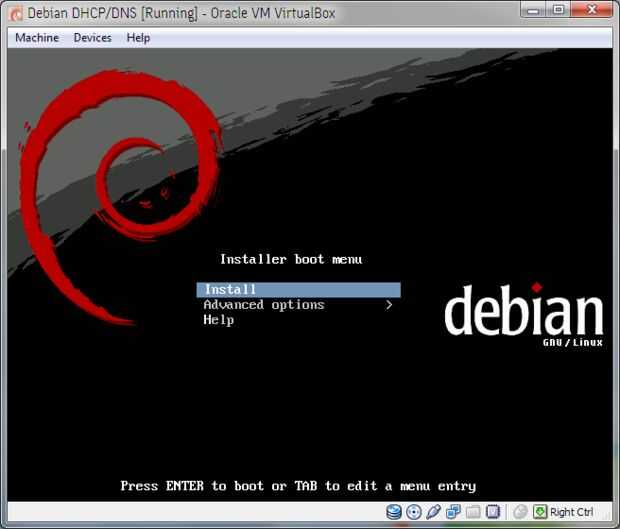
Task: Click the USB devices status icon
Action: click(433, 512)
